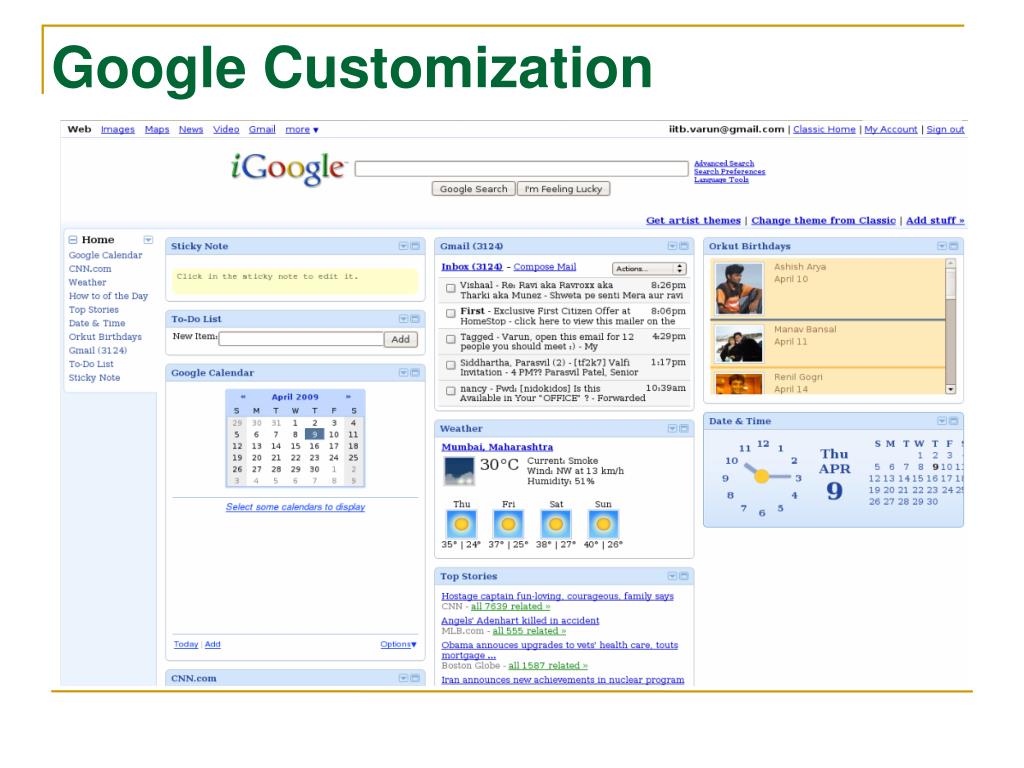
Task: Click Get artist themes link
Action: pos(694,220)
